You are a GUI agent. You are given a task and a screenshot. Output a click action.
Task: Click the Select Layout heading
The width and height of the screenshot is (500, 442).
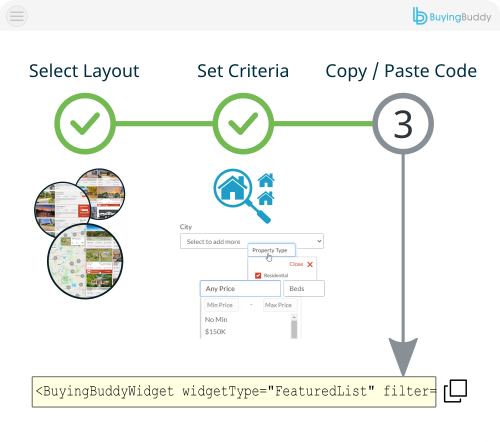(84, 71)
